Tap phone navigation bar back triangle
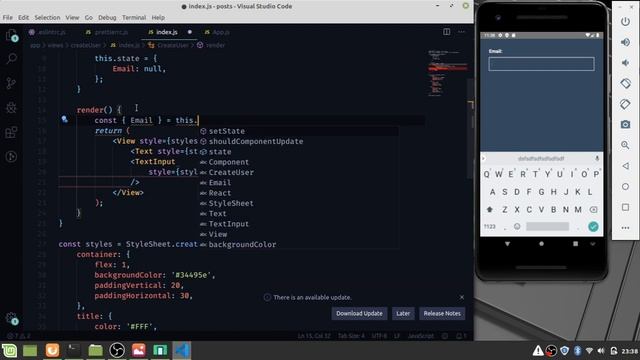The width and height of the screenshot is (640, 360). tap(507, 244)
